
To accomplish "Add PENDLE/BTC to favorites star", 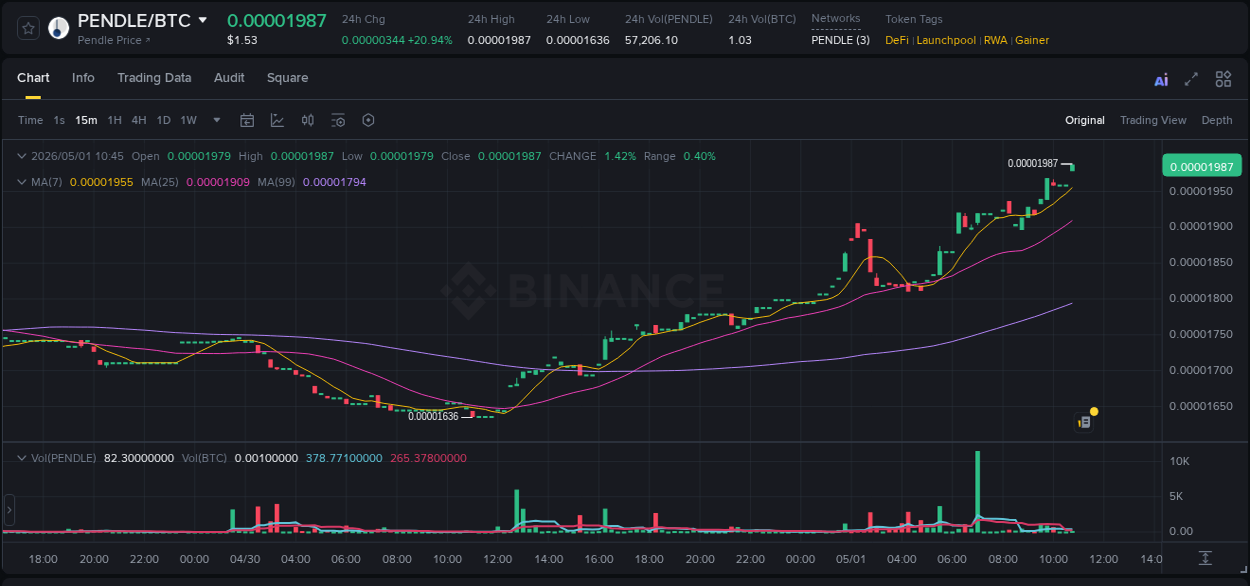I will click(29, 28).
